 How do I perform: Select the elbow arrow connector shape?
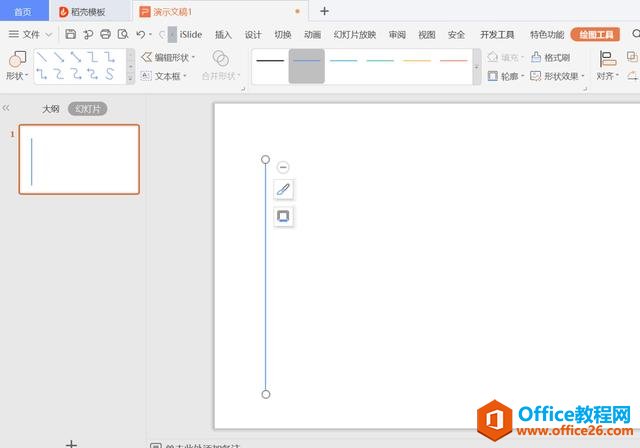[x=109, y=57]
